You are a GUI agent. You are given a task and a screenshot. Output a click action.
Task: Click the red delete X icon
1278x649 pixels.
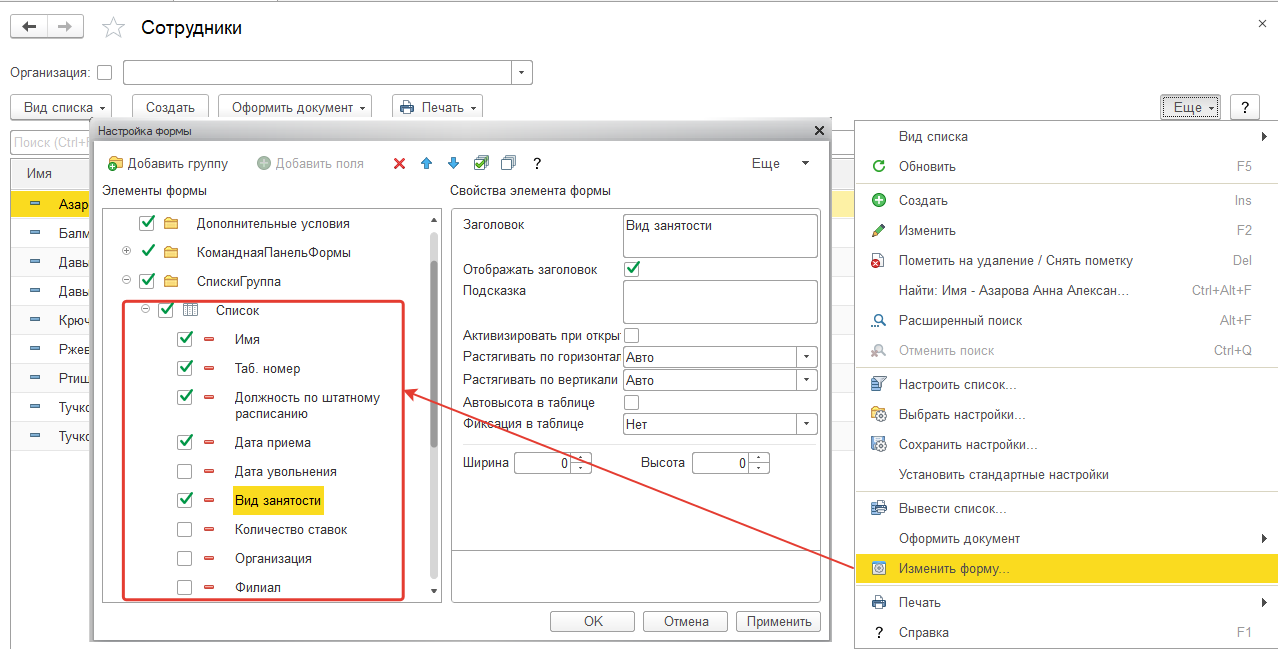click(399, 163)
